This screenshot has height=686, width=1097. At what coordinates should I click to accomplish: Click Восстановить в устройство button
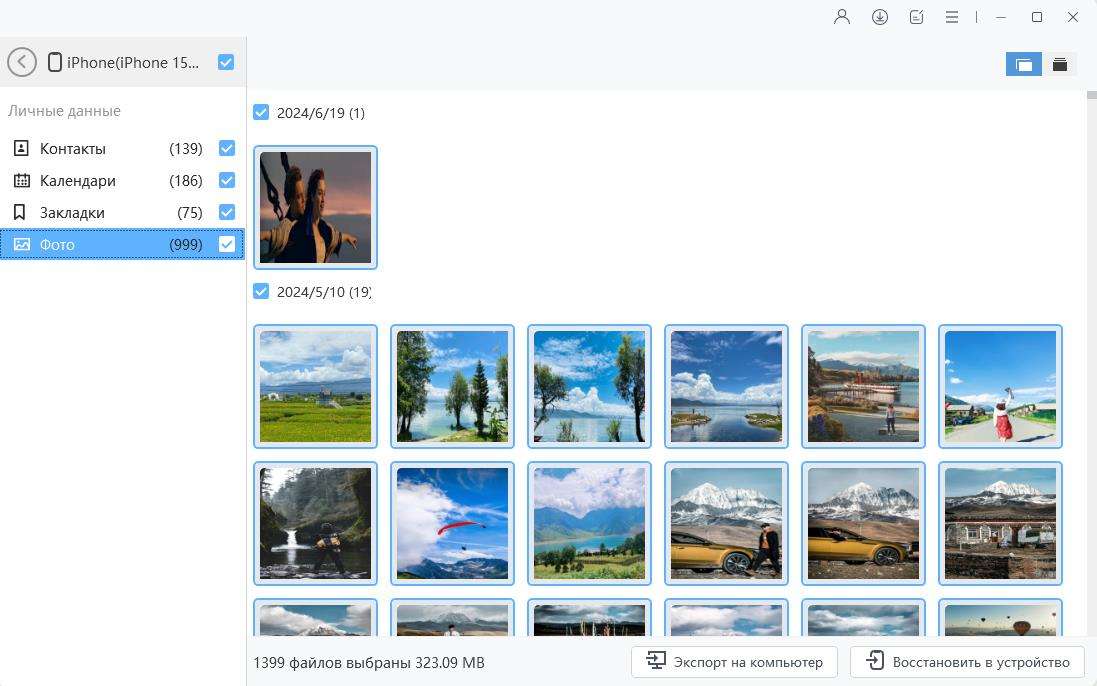click(967, 662)
